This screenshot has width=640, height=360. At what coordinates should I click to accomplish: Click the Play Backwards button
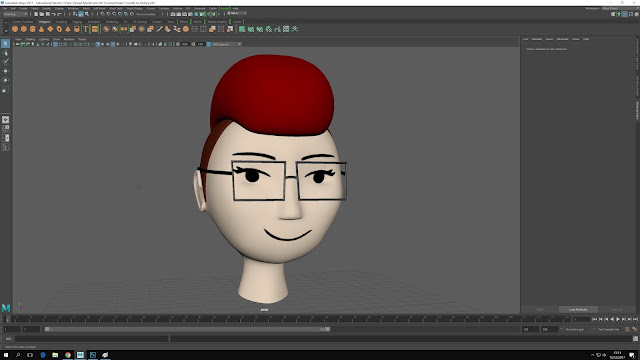coord(612,319)
